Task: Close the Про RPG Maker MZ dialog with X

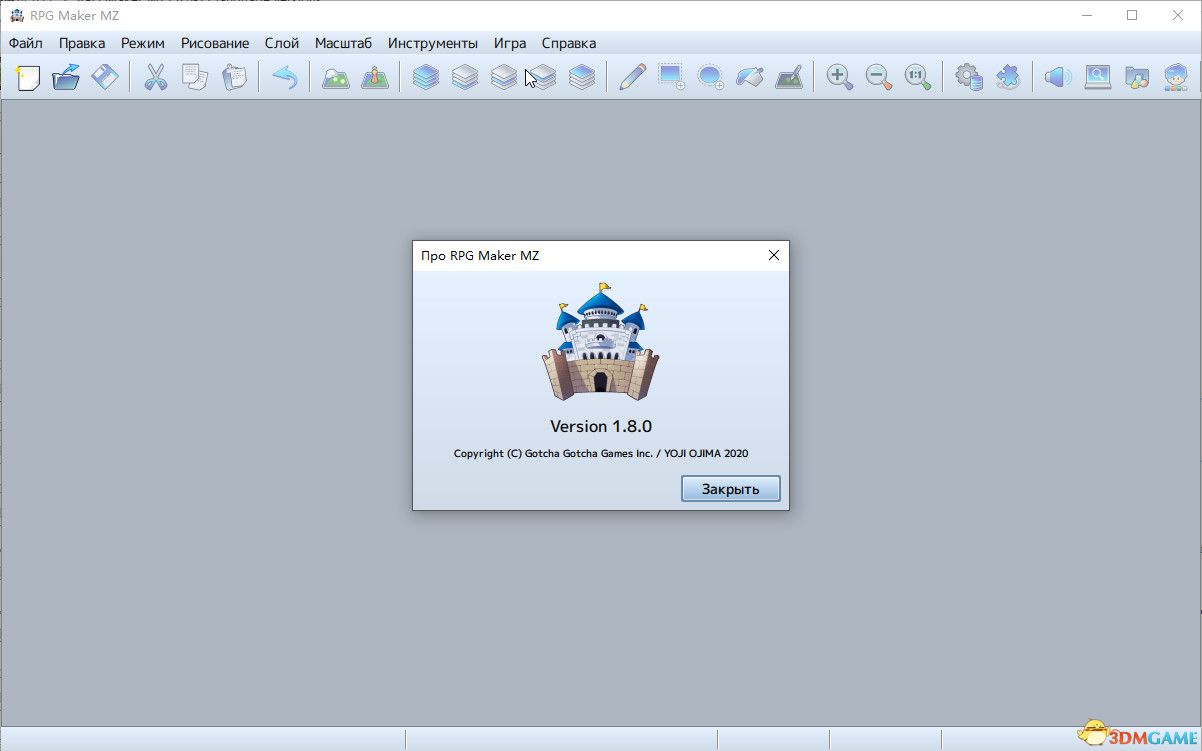Action: [x=773, y=255]
